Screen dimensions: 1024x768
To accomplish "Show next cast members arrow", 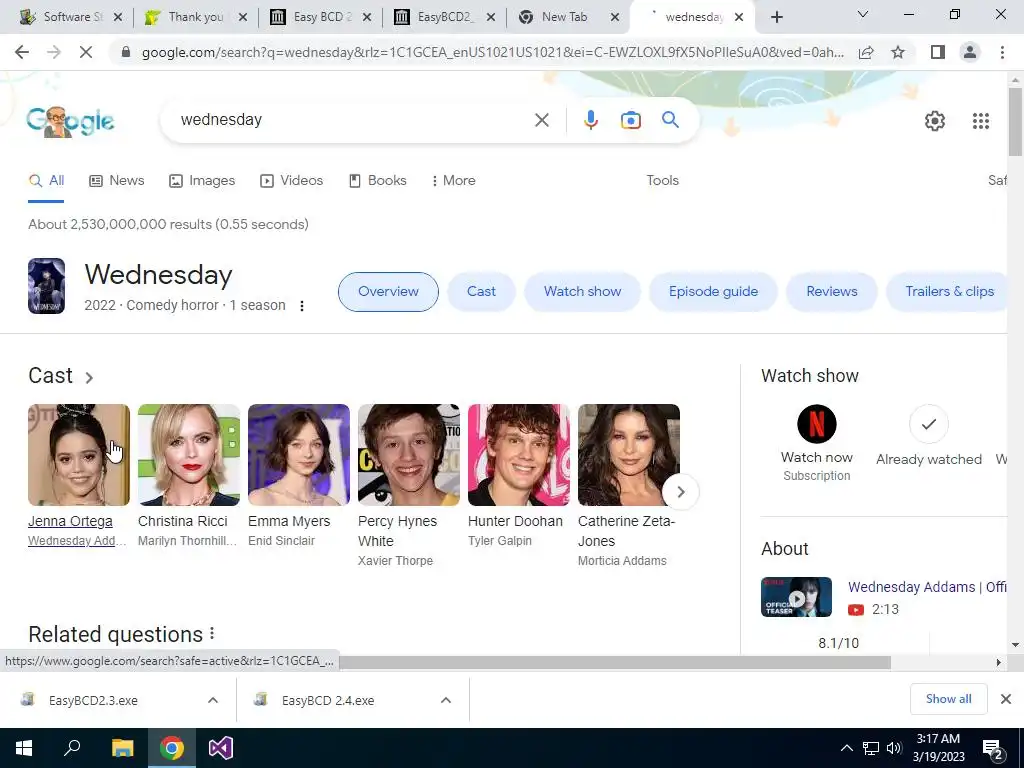I will coord(680,492).
